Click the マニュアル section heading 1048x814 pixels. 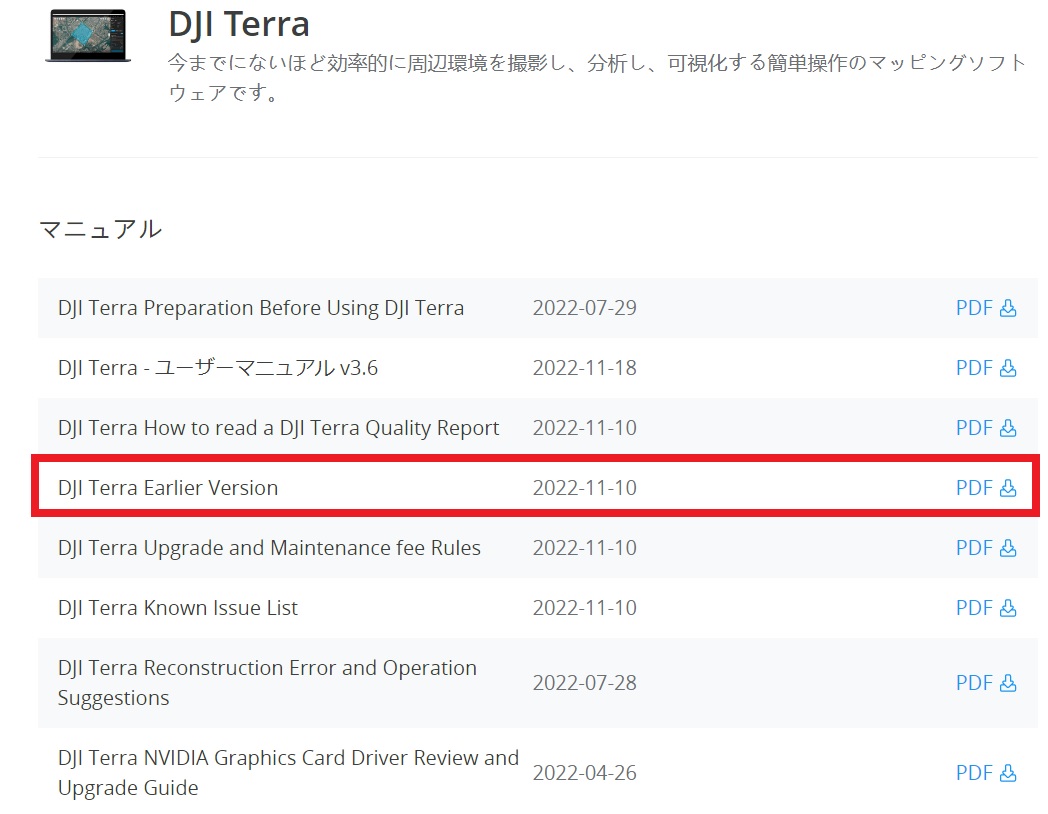pyautogui.click(x=100, y=229)
